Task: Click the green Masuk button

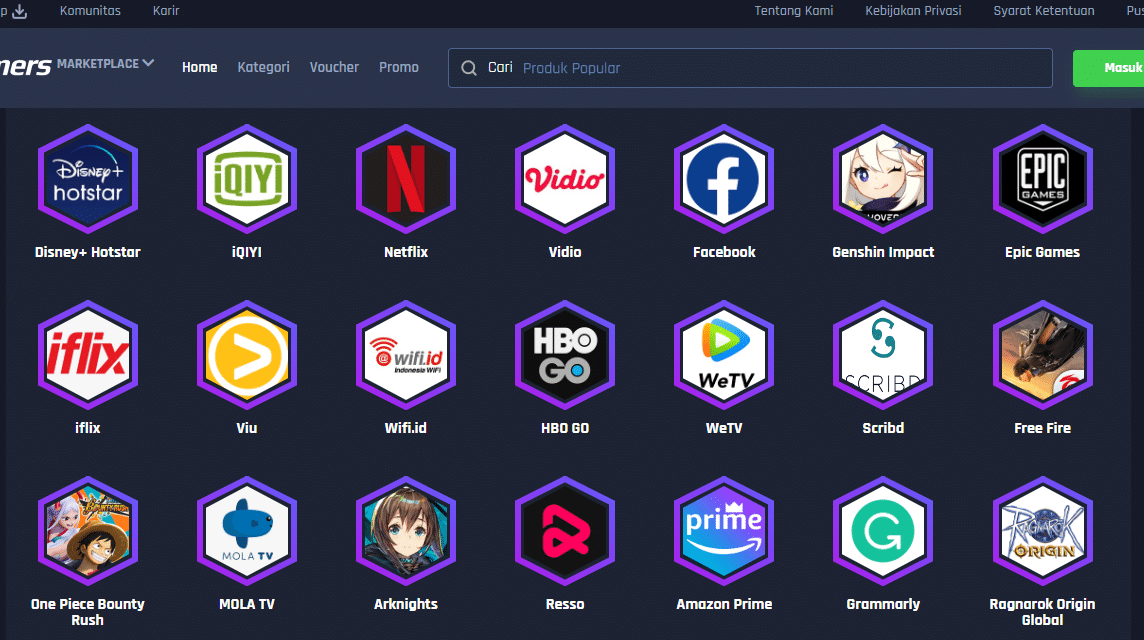Action: click(1109, 68)
